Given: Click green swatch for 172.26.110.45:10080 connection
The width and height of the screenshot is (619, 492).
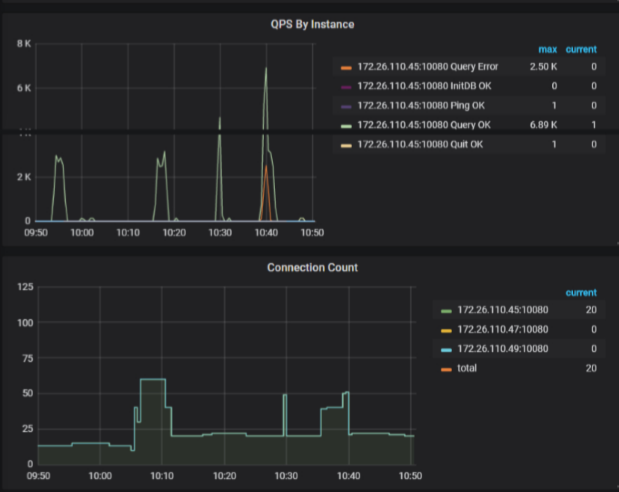Looking at the screenshot, I should click(x=446, y=311).
